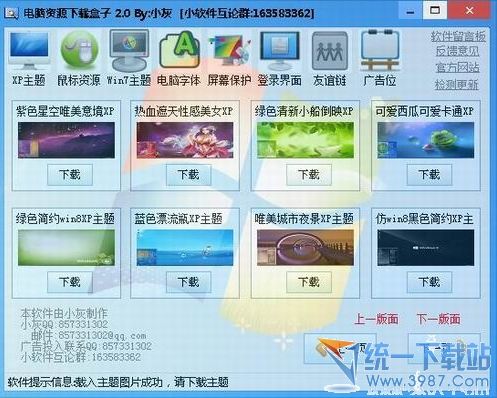Download the 紫色星空唯美意境XP theme
This screenshot has height=398, width=497.
70,175
